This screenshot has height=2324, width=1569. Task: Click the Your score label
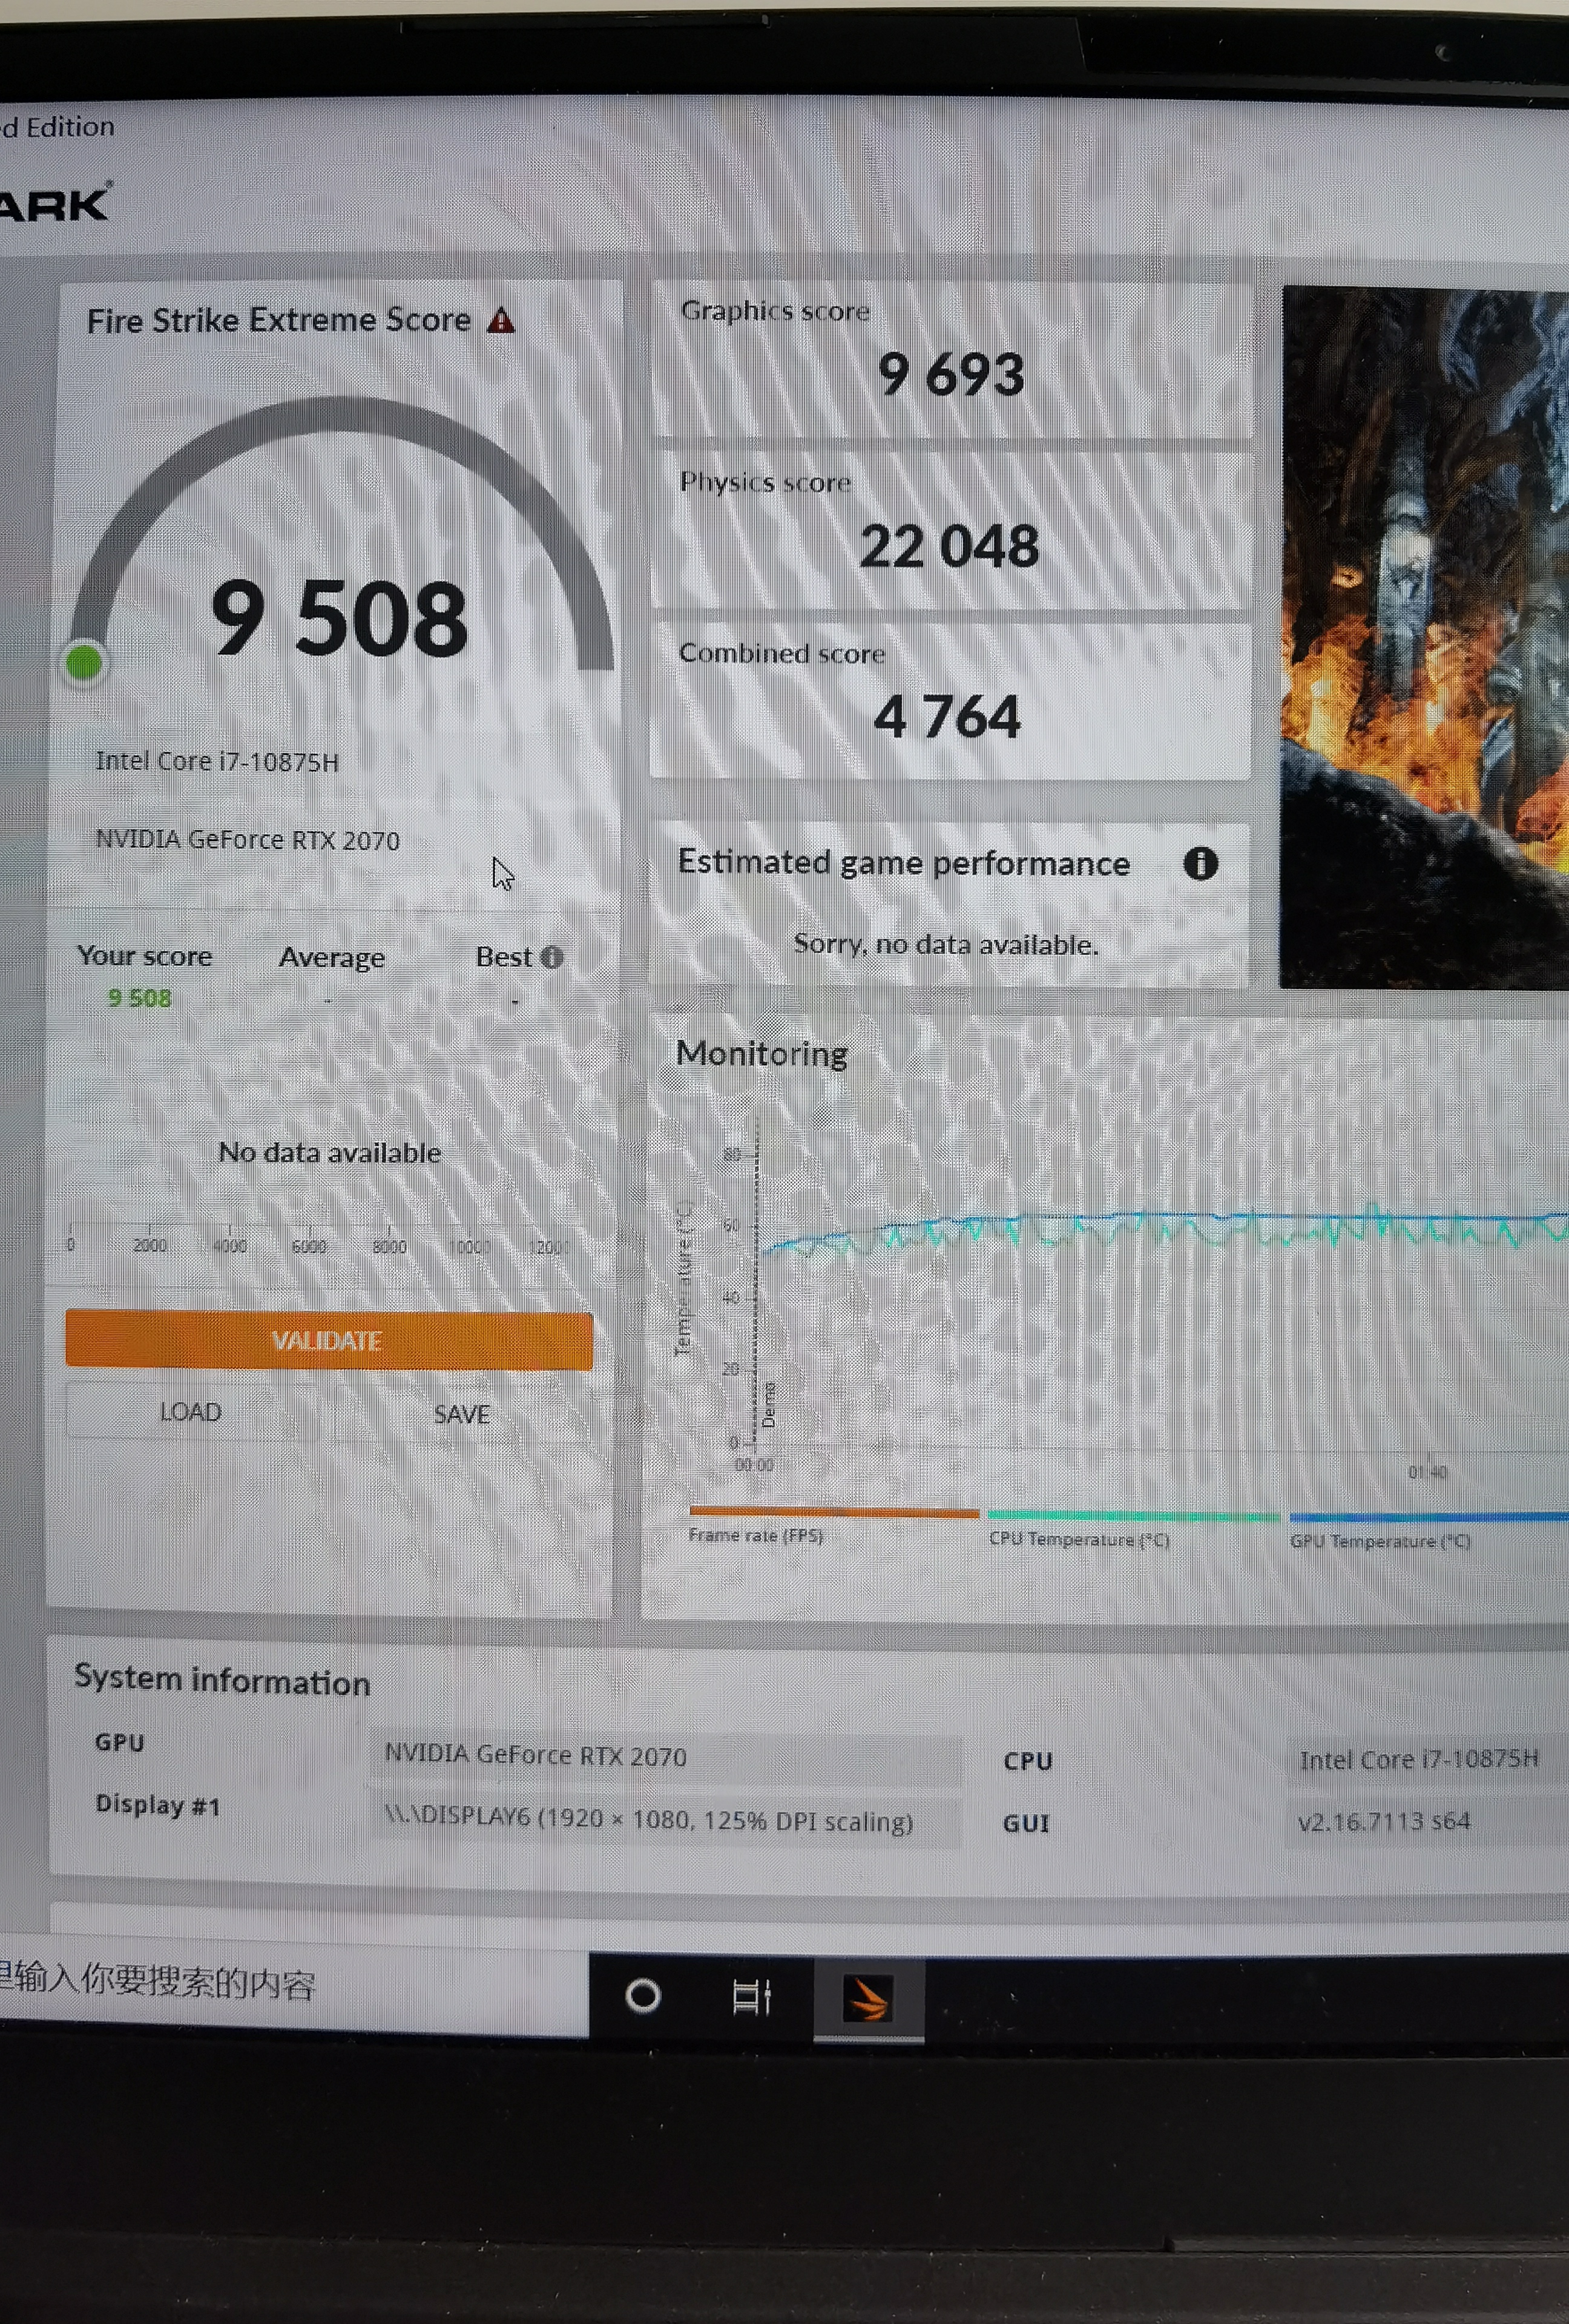(145, 956)
